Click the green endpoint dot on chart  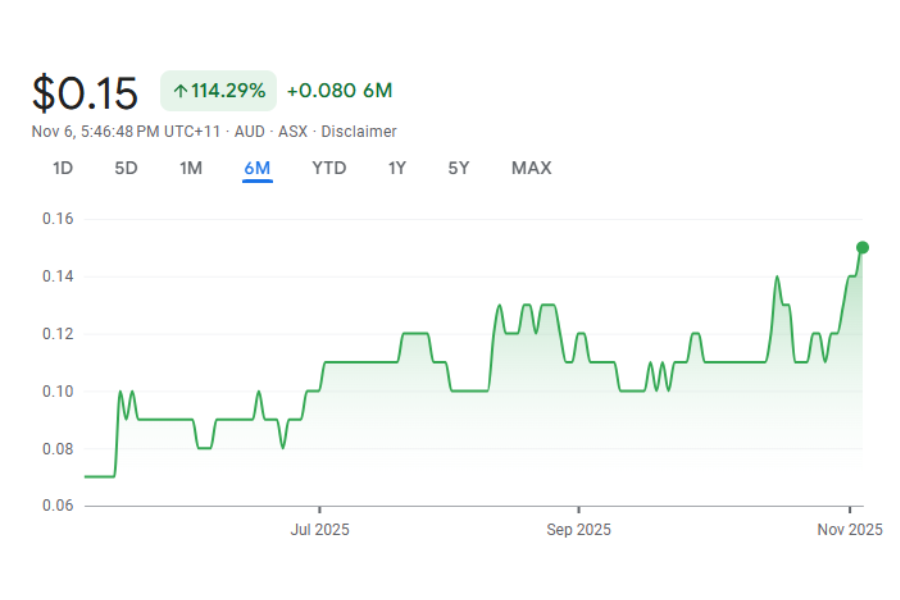point(862,247)
